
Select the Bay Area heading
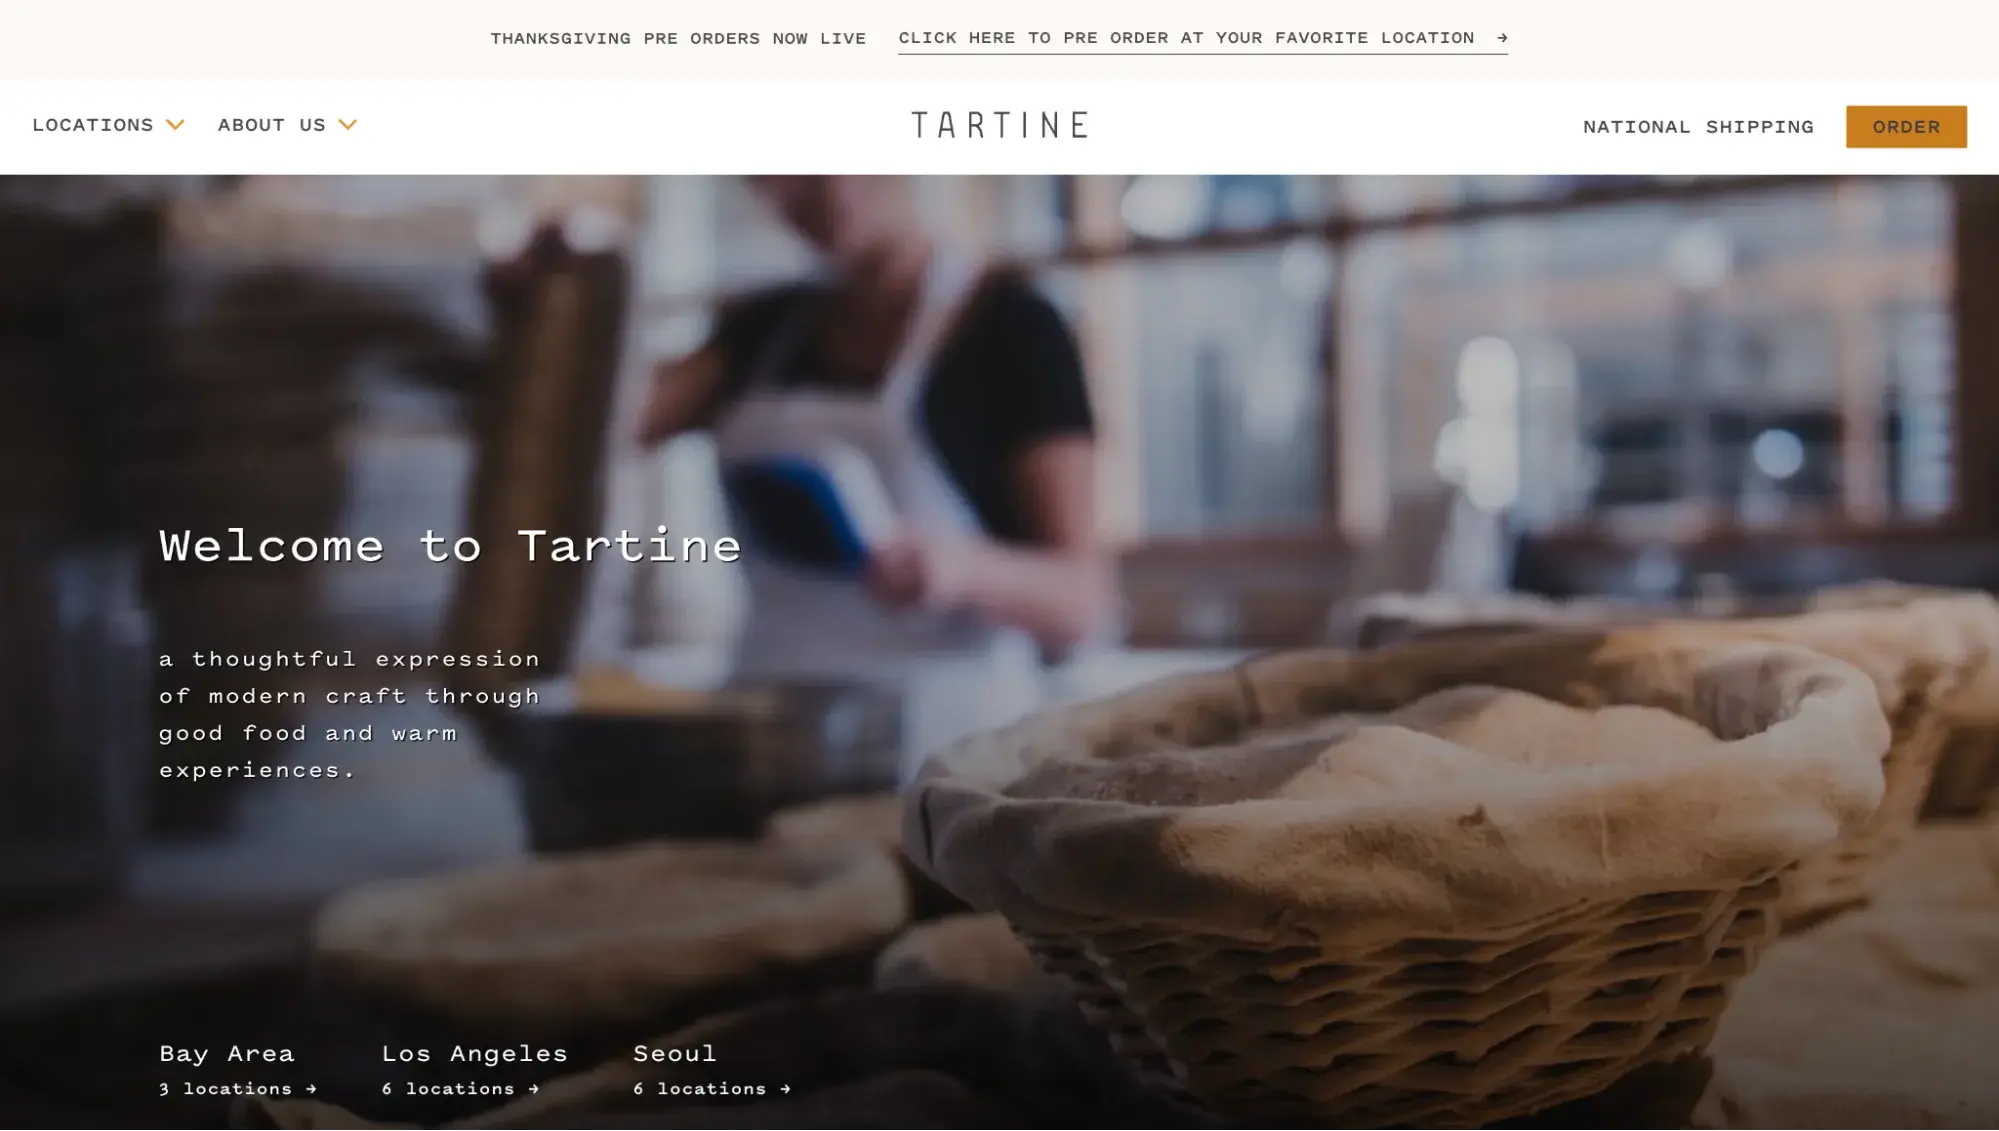point(227,1054)
